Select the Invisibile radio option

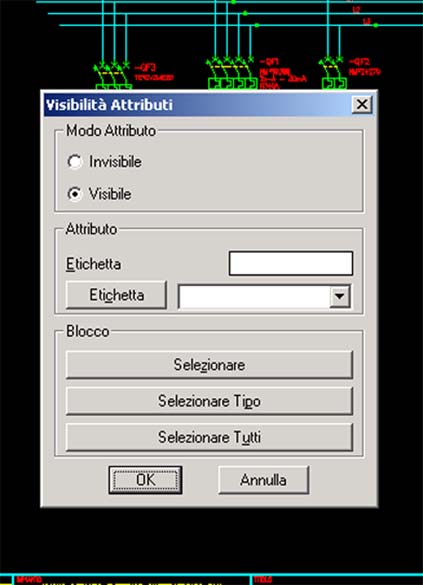[x=75, y=162]
